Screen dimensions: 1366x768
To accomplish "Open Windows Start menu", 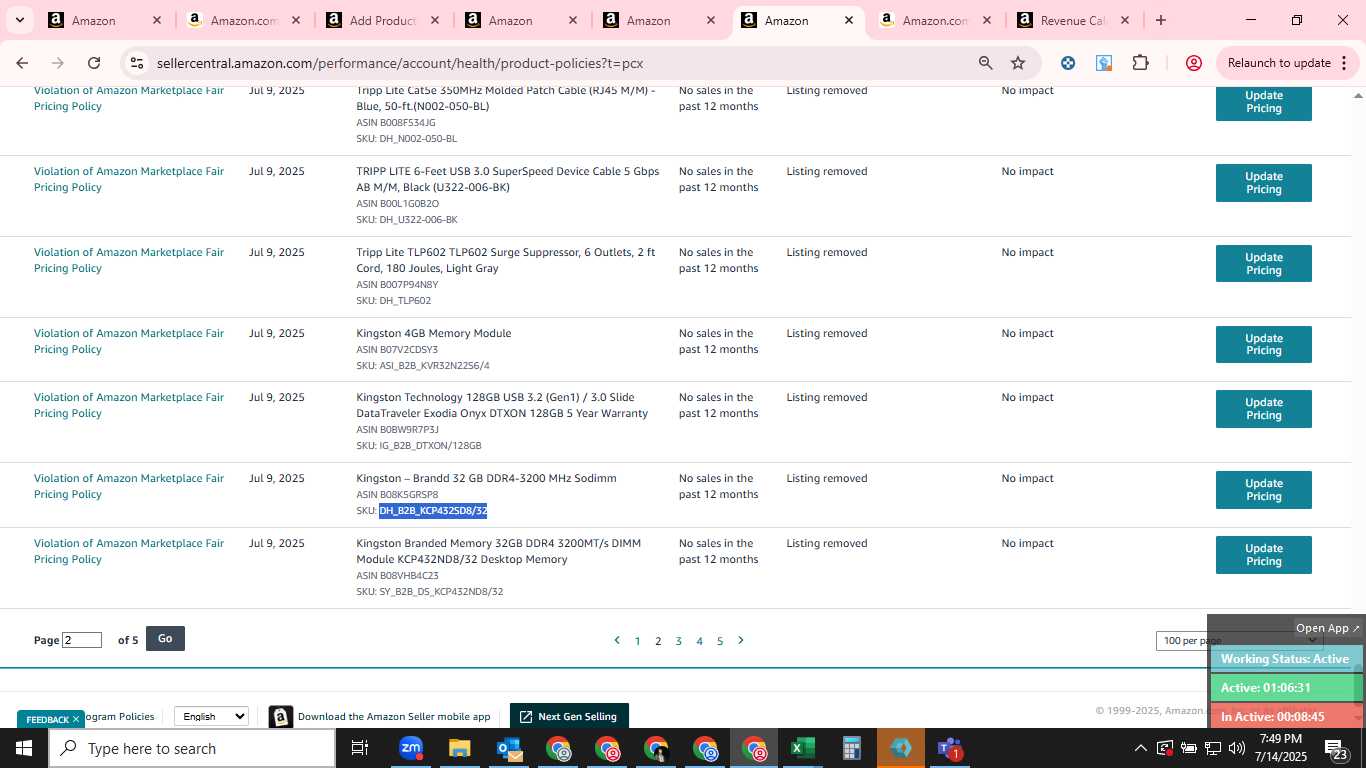I will pos(23,748).
